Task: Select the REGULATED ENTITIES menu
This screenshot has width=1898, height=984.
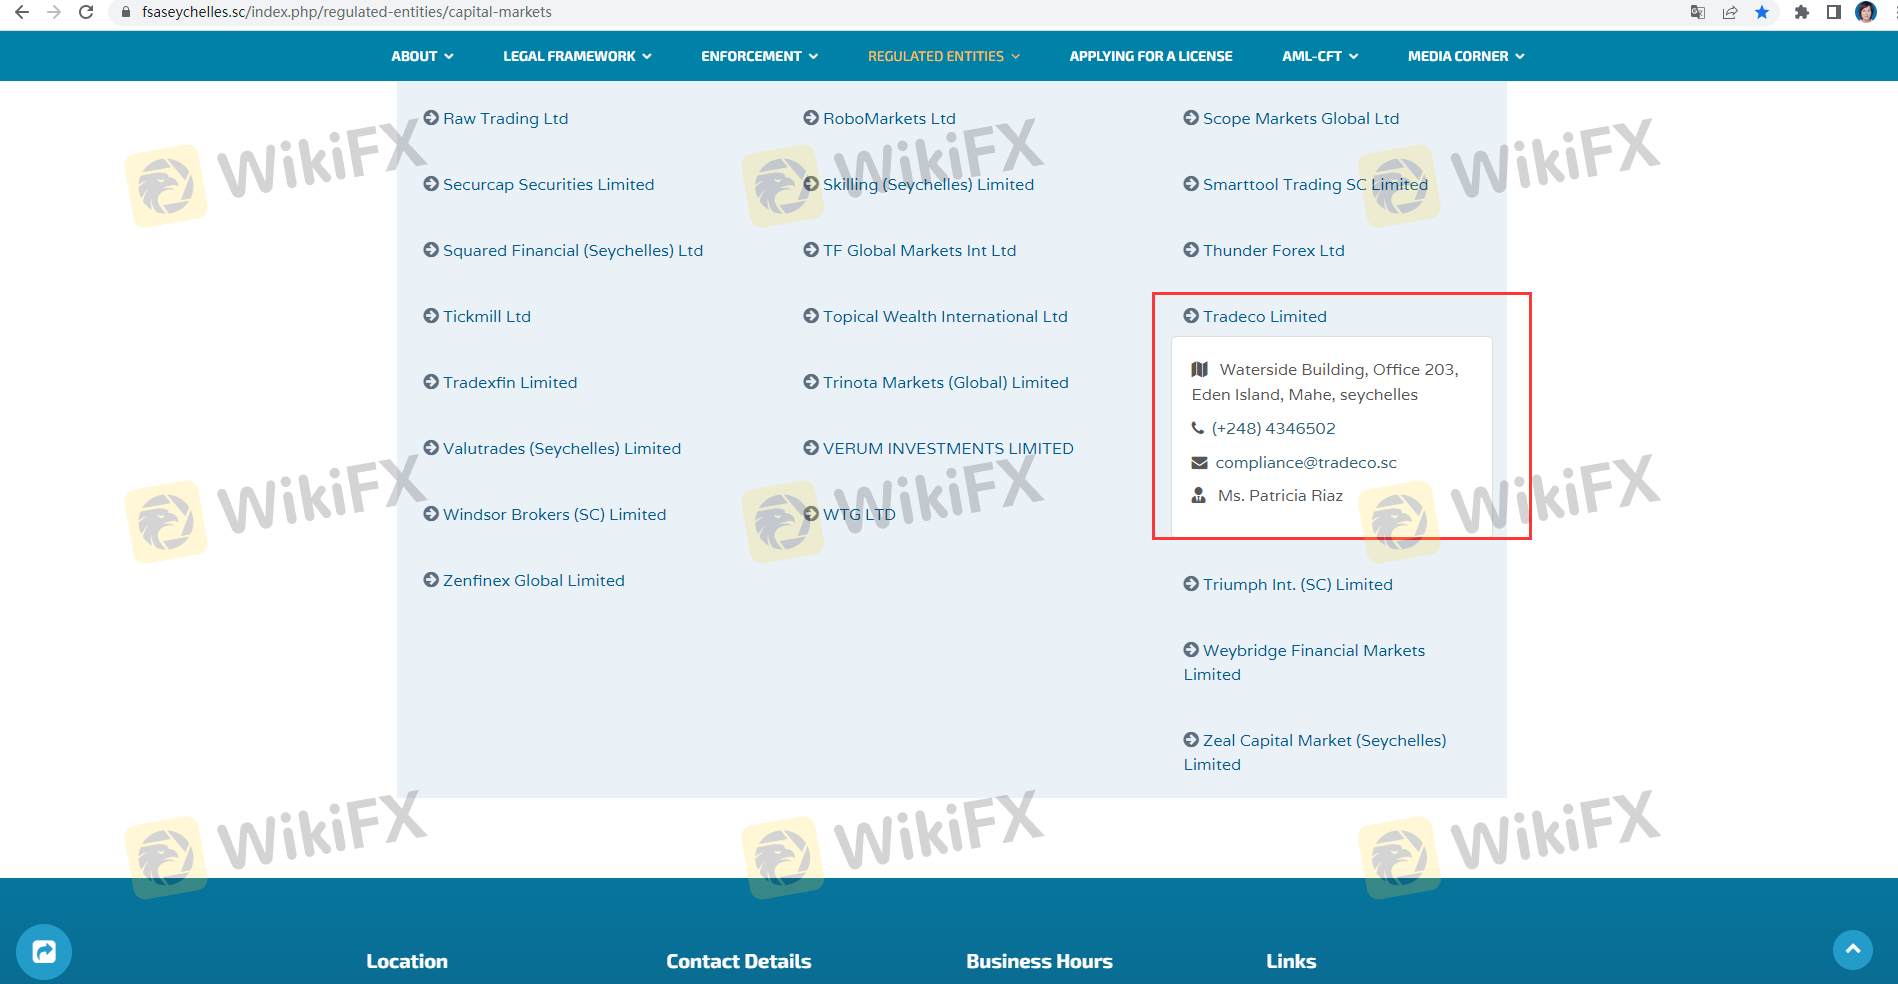Action: pos(944,56)
